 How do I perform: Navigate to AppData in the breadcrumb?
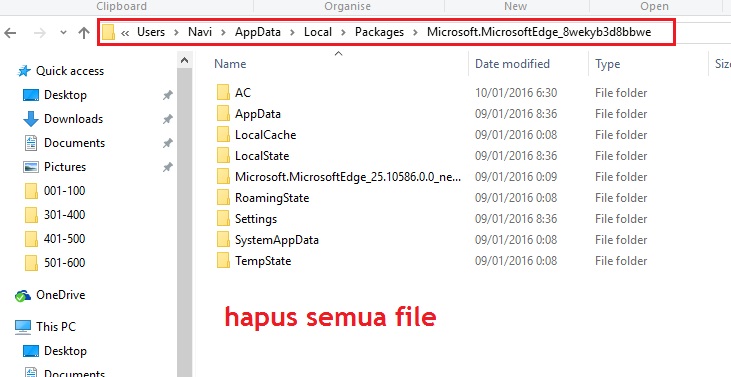pos(257,32)
